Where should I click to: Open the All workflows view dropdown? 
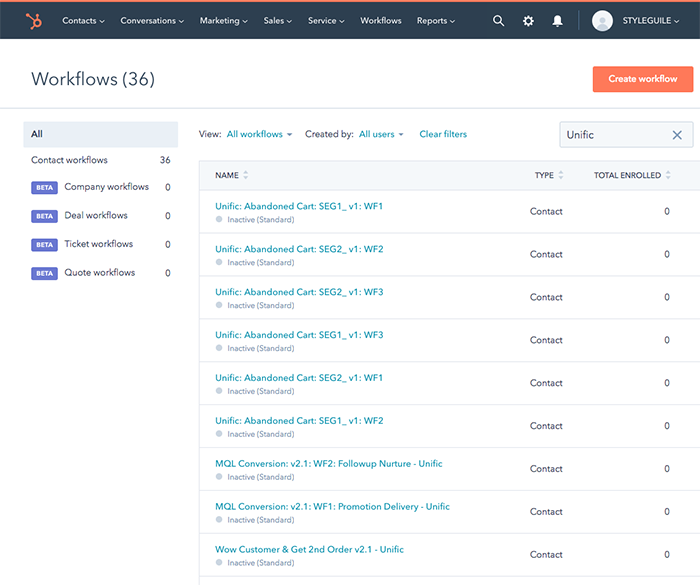point(259,134)
